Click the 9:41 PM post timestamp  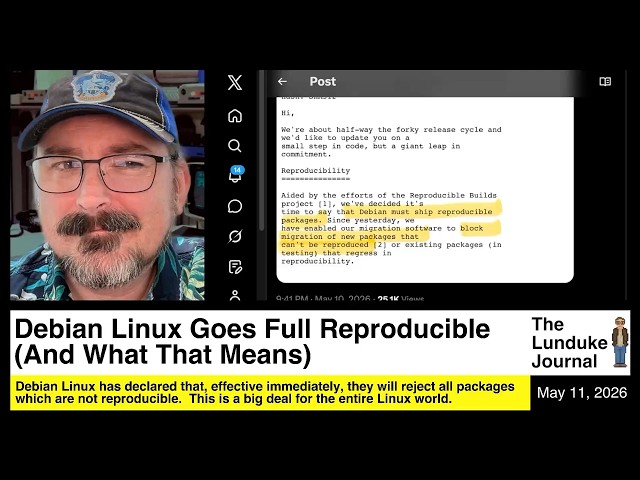pos(291,298)
